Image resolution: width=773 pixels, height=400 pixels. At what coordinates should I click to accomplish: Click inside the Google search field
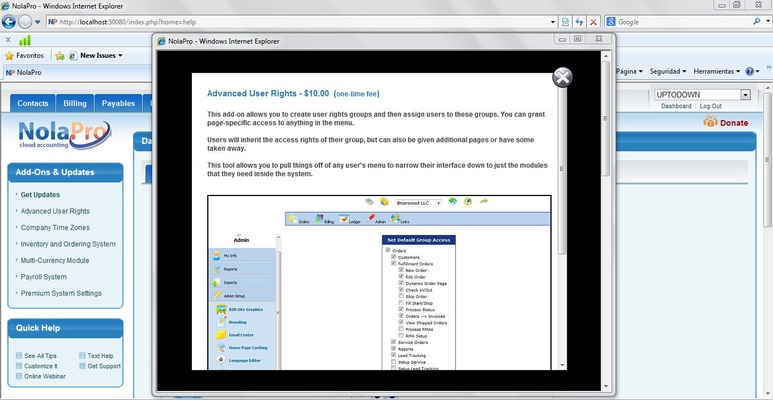(683, 22)
